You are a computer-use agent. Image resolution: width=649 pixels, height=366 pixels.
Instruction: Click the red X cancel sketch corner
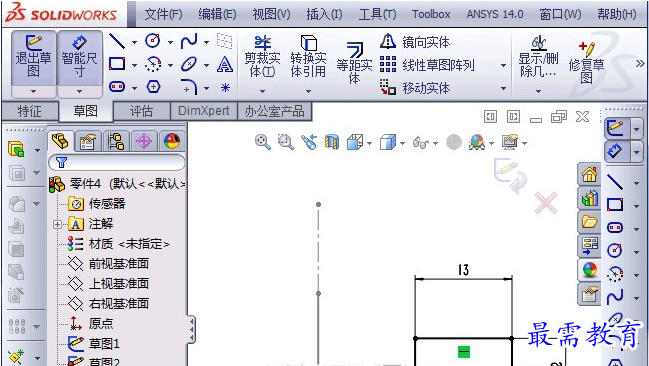click(546, 203)
